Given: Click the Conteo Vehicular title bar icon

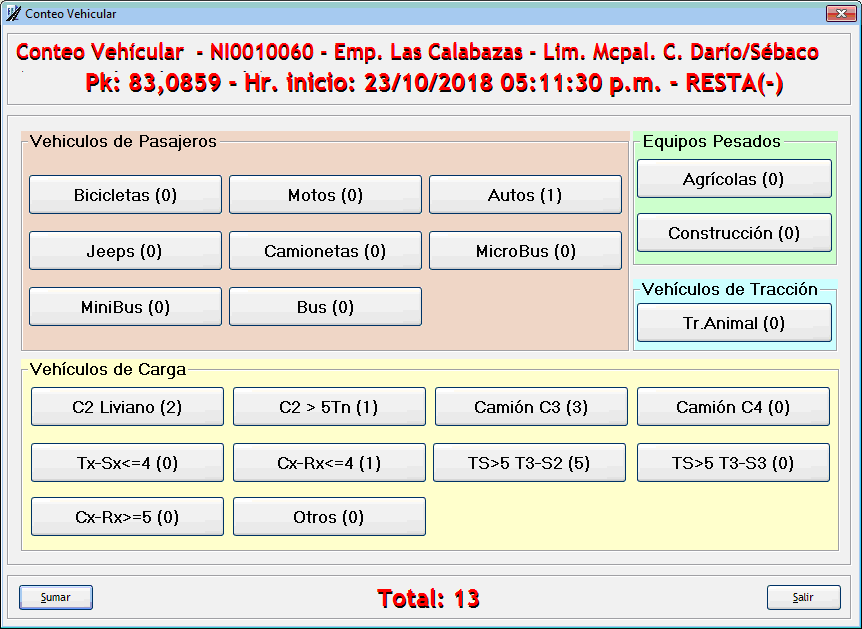Looking at the screenshot, I should tap(13, 14).
